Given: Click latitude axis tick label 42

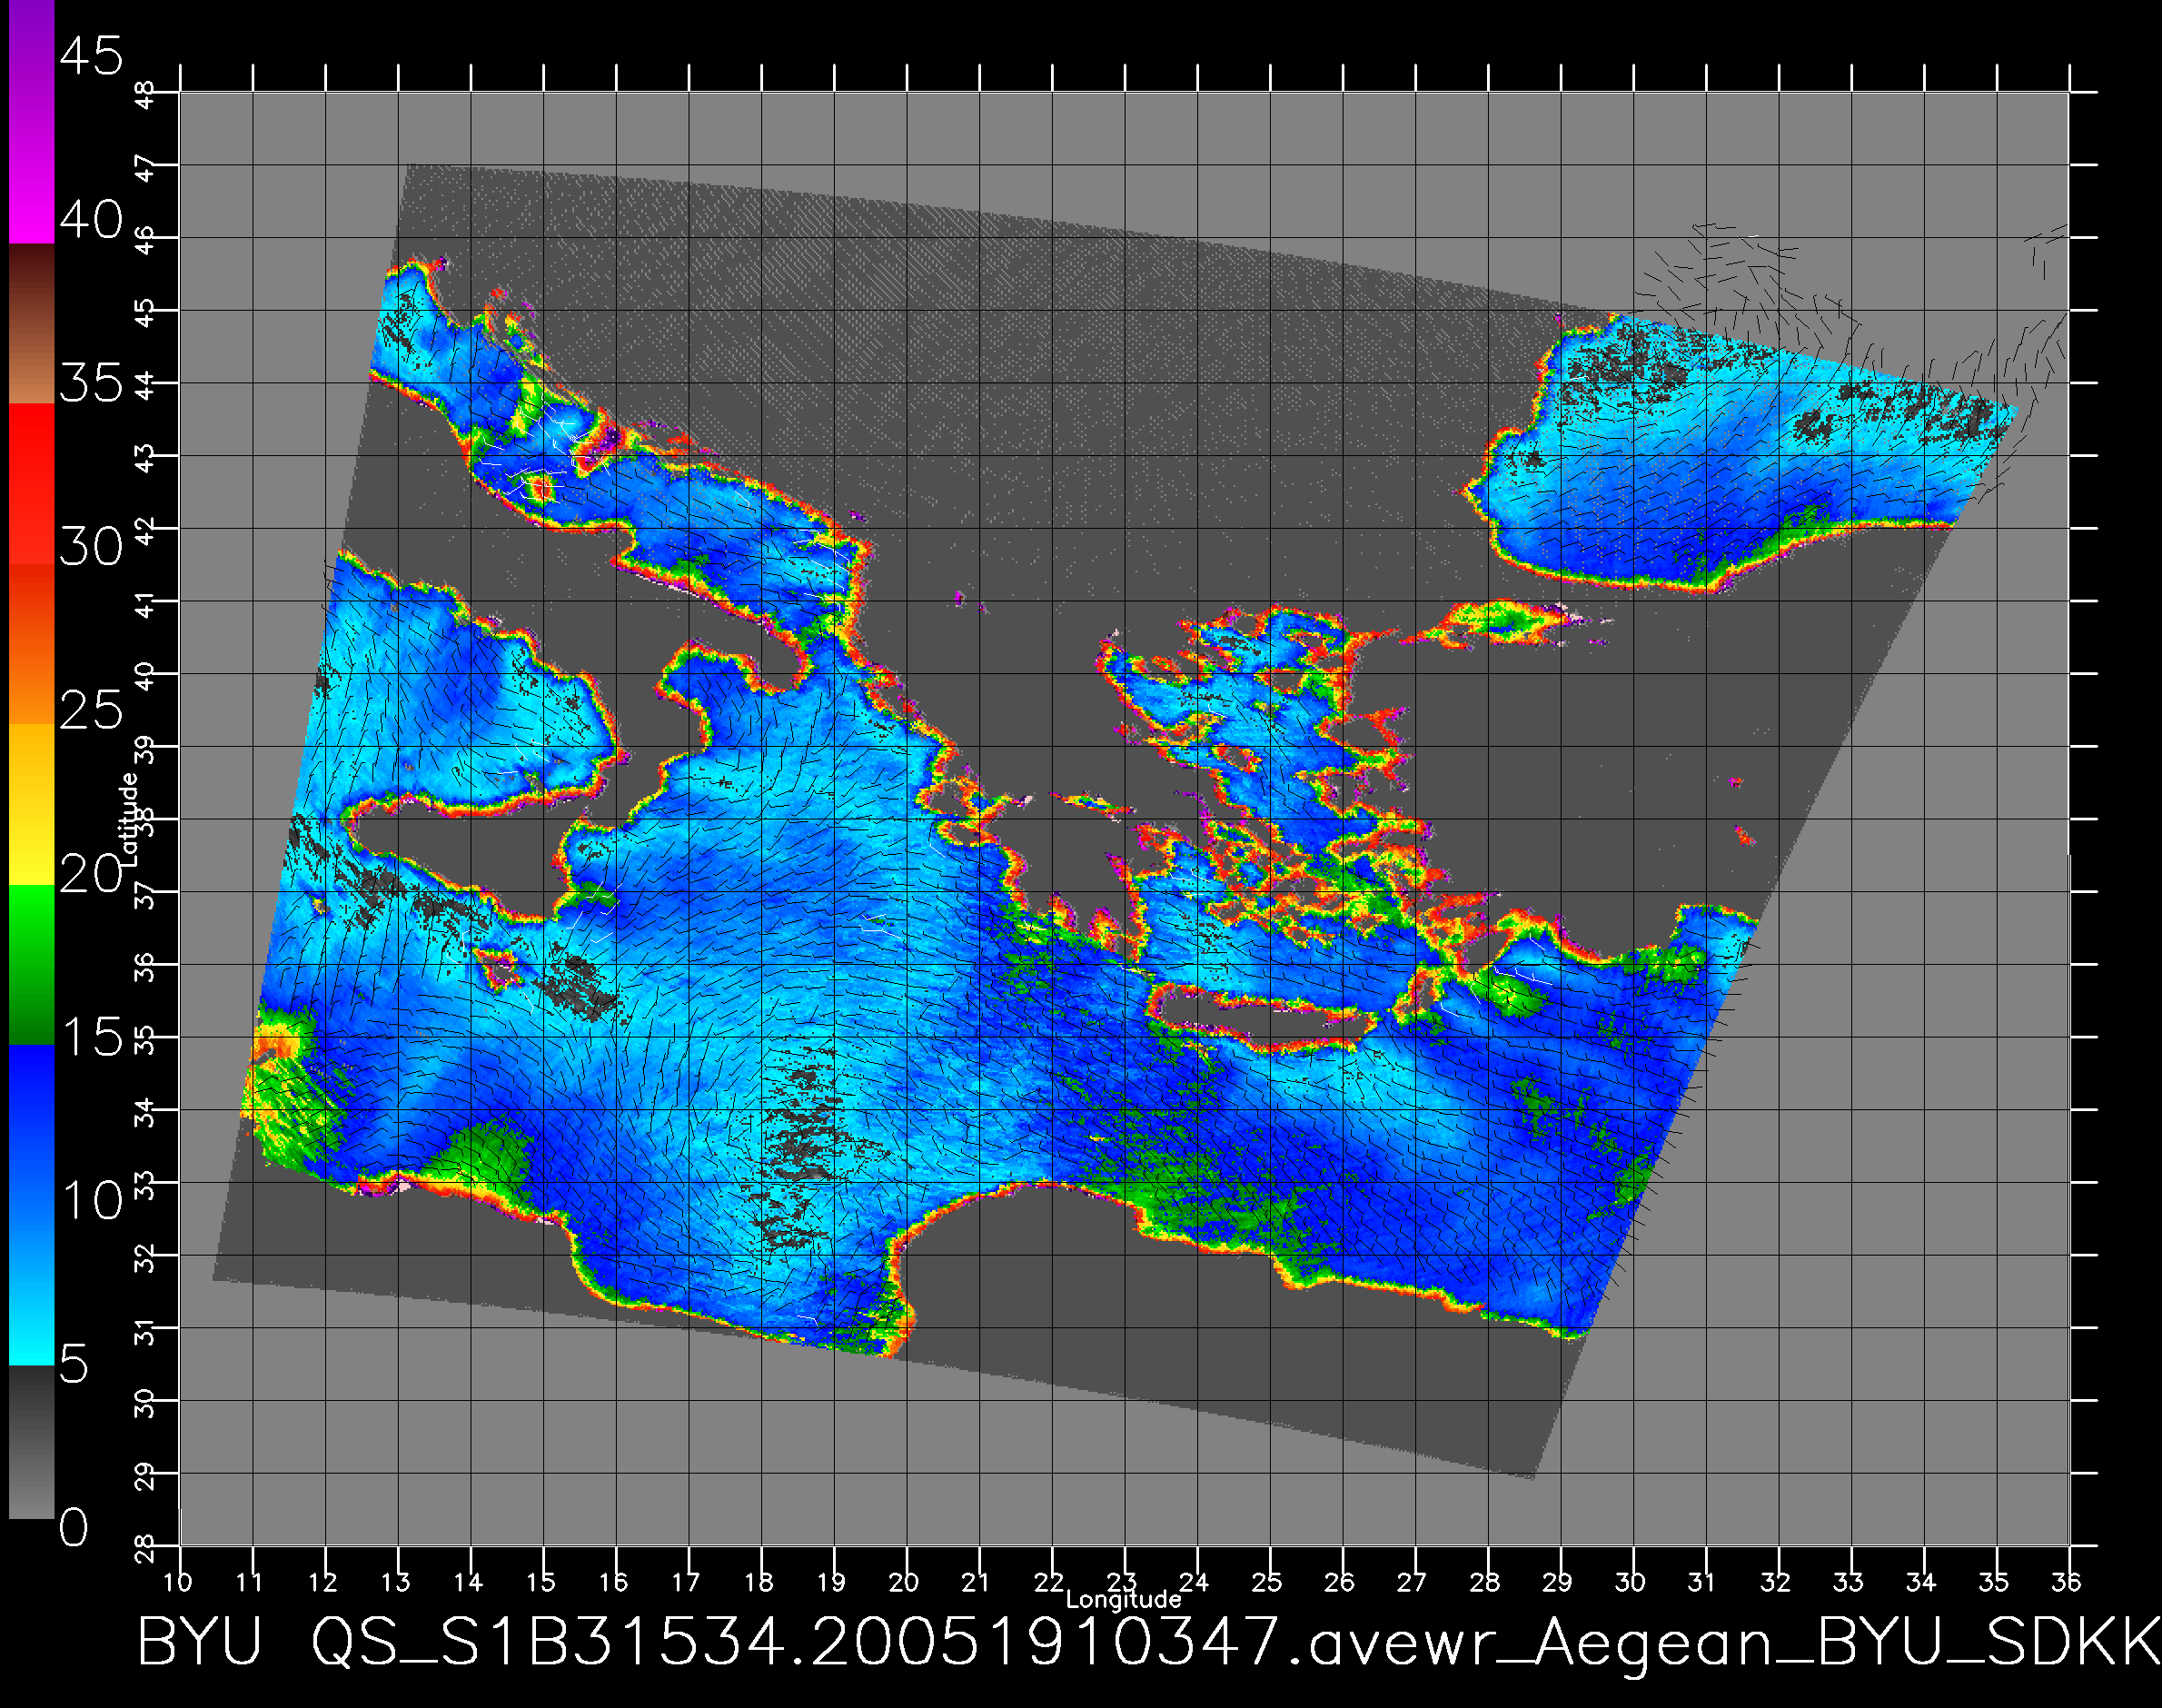Looking at the screenshot, I should pos(146,532).
